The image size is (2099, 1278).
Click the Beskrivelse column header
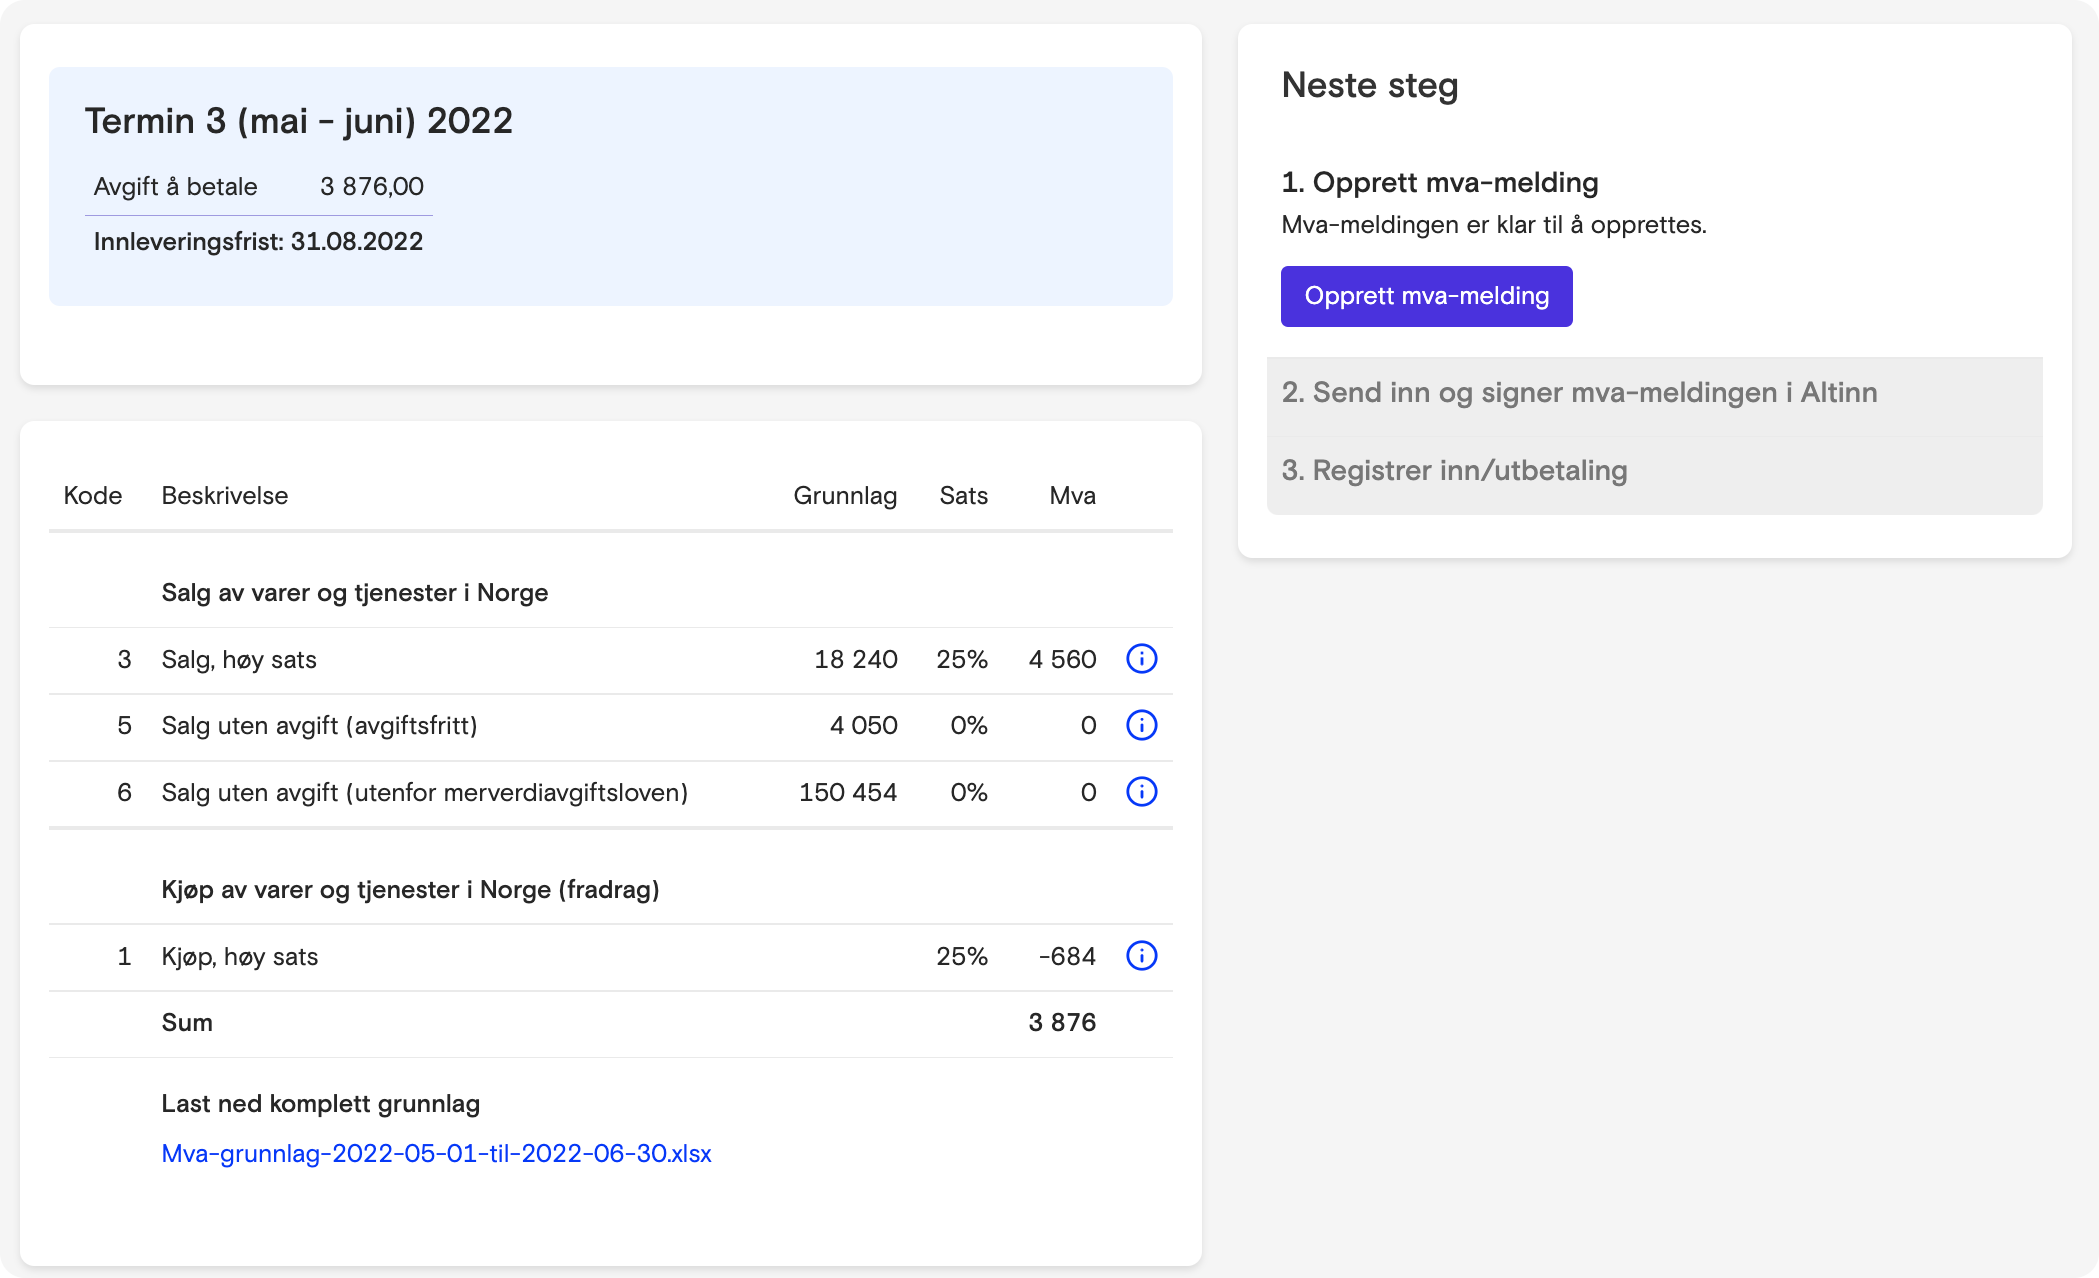point(224,495)
